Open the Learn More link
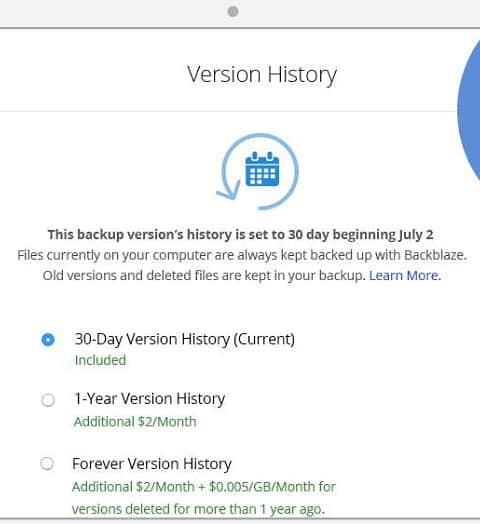This screenshot has width=480, height=524. [405, 275]
